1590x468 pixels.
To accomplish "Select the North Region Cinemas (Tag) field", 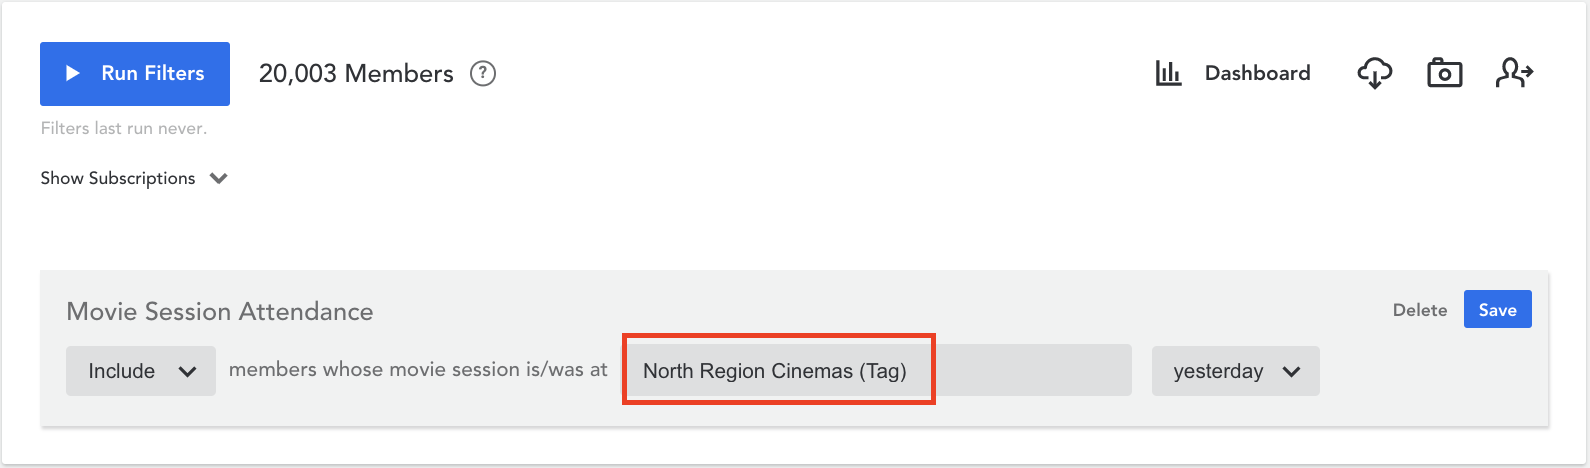I will [775, 371].
